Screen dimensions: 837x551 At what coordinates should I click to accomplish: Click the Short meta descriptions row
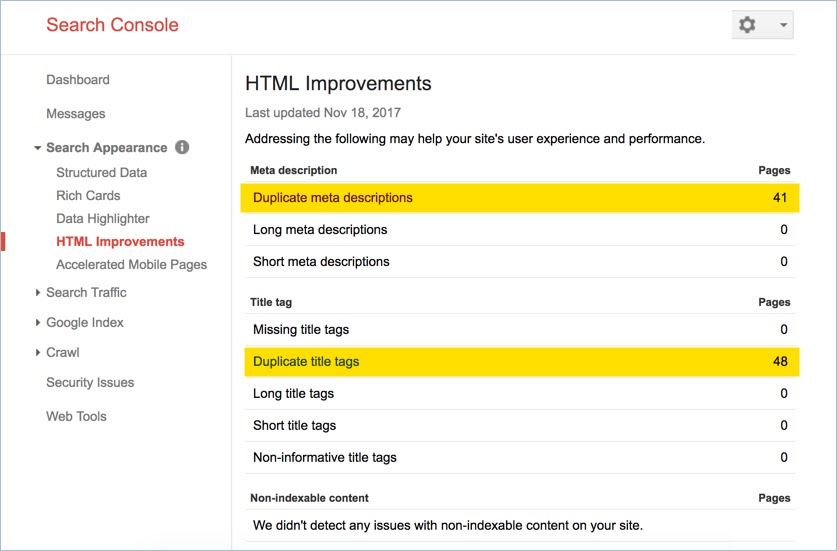coord(520,262)
